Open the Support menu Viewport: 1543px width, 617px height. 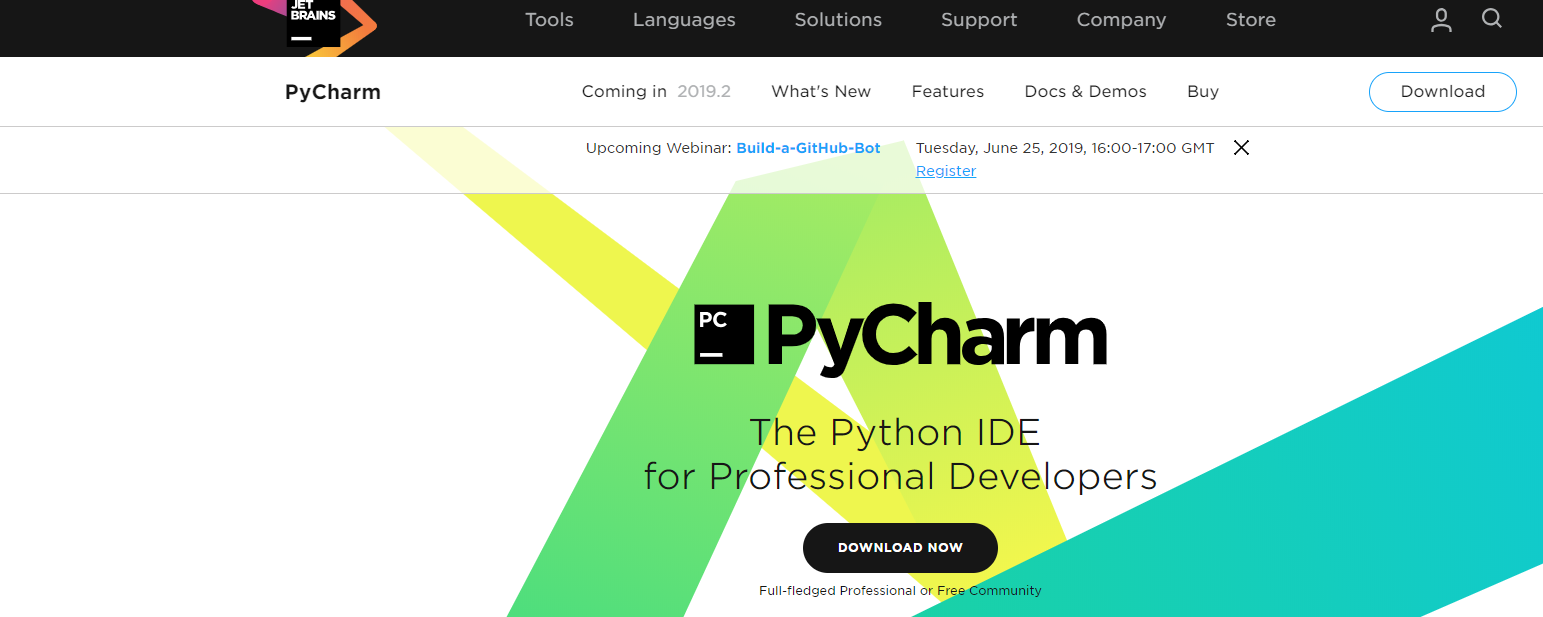tap(979, 20)
